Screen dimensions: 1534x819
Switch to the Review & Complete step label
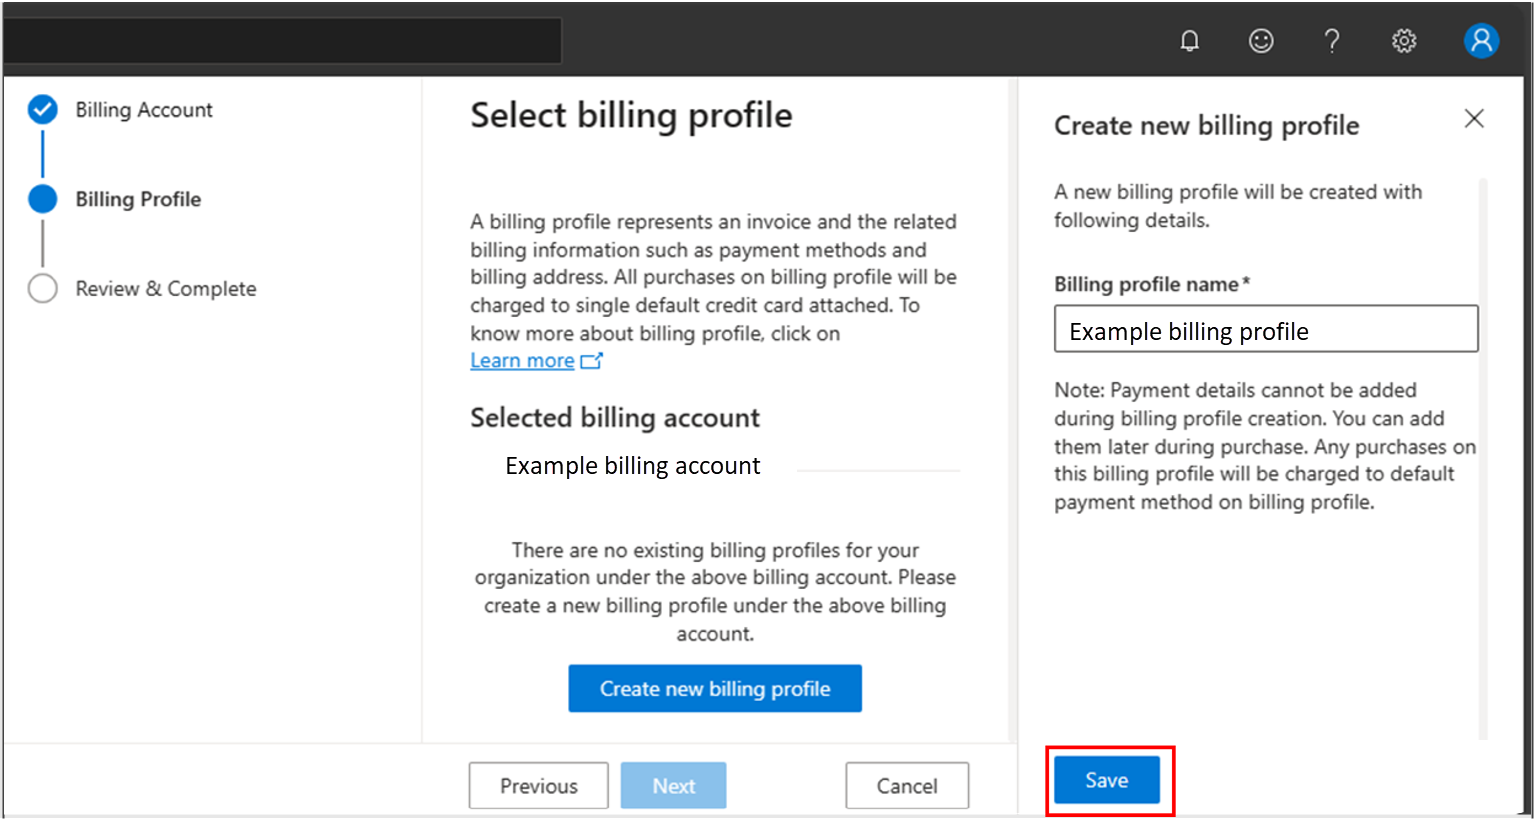pos(166,289)
